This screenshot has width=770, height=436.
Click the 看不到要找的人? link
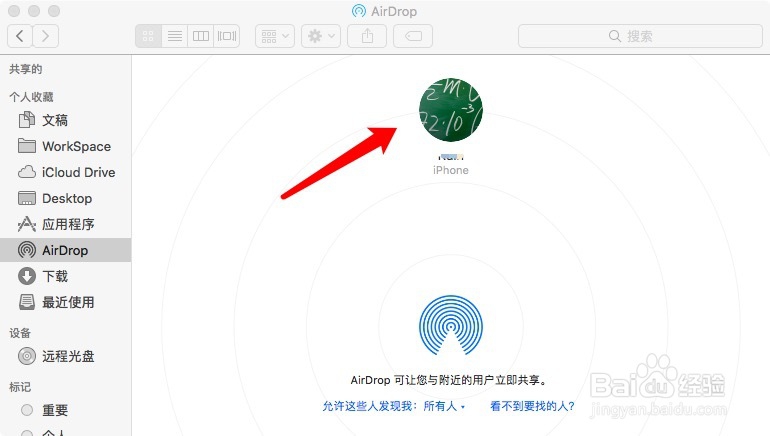(x=532, y=406)
